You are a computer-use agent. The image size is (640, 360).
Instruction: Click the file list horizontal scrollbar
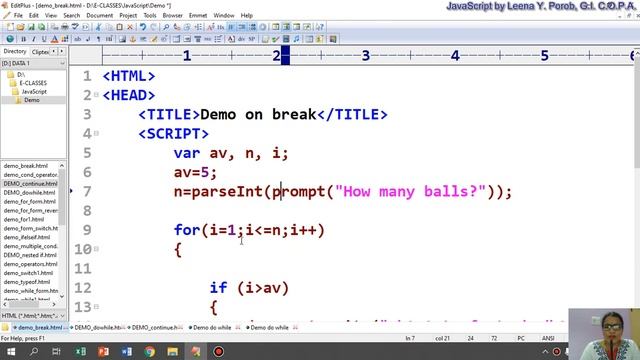point(29,304)
